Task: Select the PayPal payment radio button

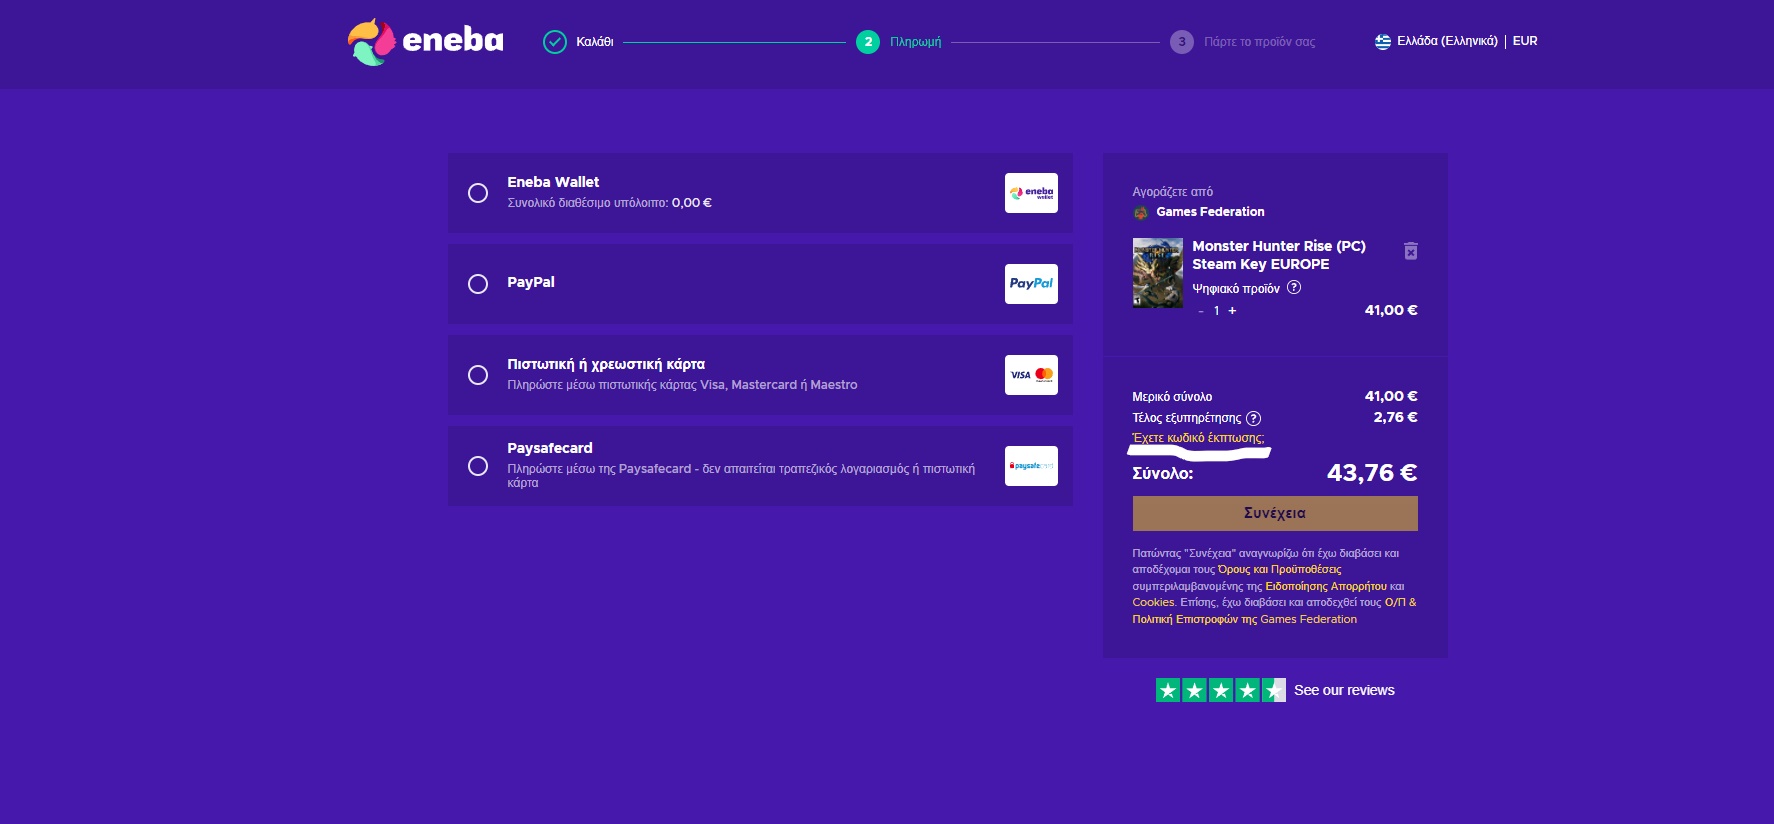Action: (x=478, y=284)
